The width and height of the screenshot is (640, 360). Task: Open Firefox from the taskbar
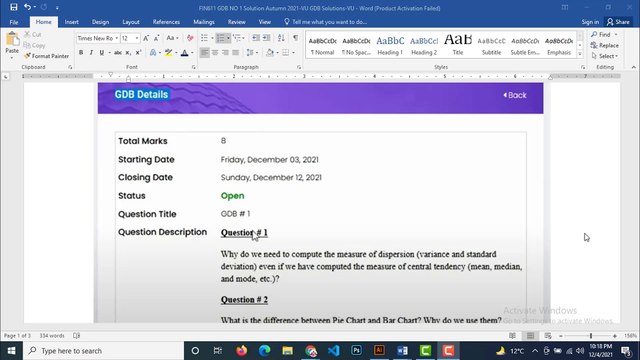[241, 351]
